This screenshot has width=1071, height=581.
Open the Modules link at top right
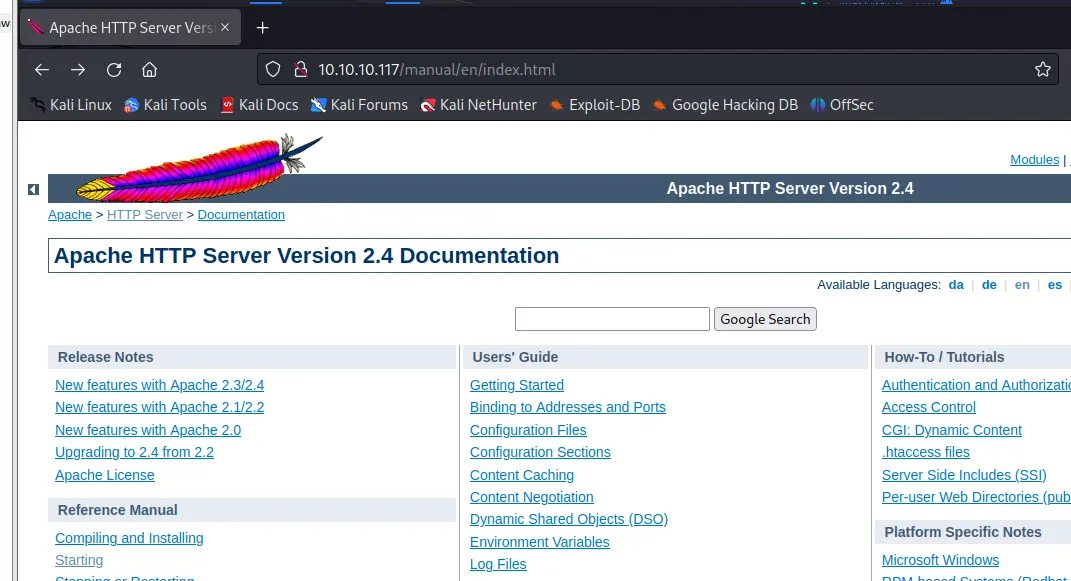(1034, 160)
